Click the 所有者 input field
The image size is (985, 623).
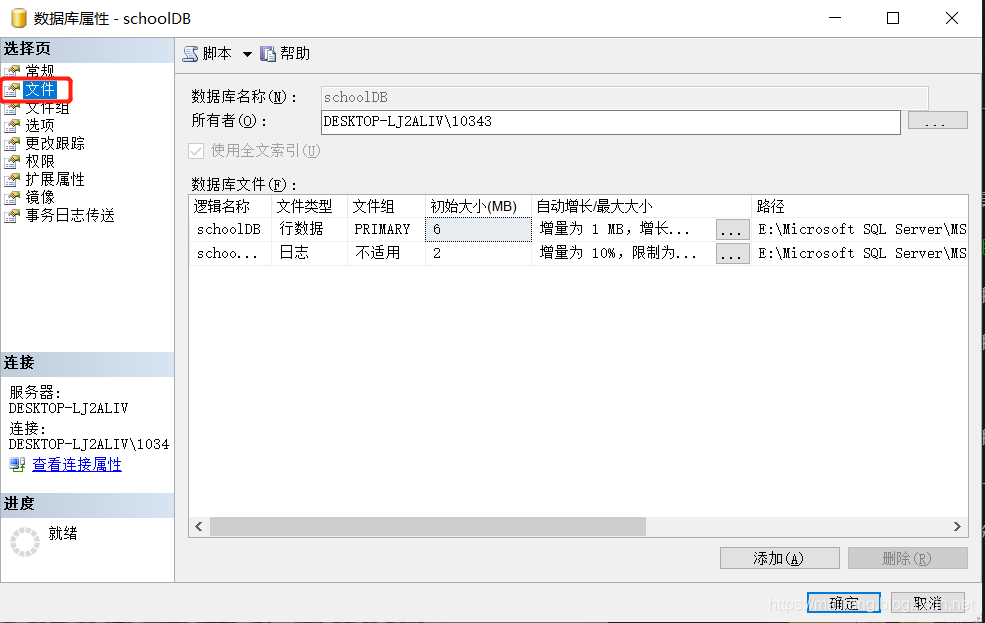611,122
